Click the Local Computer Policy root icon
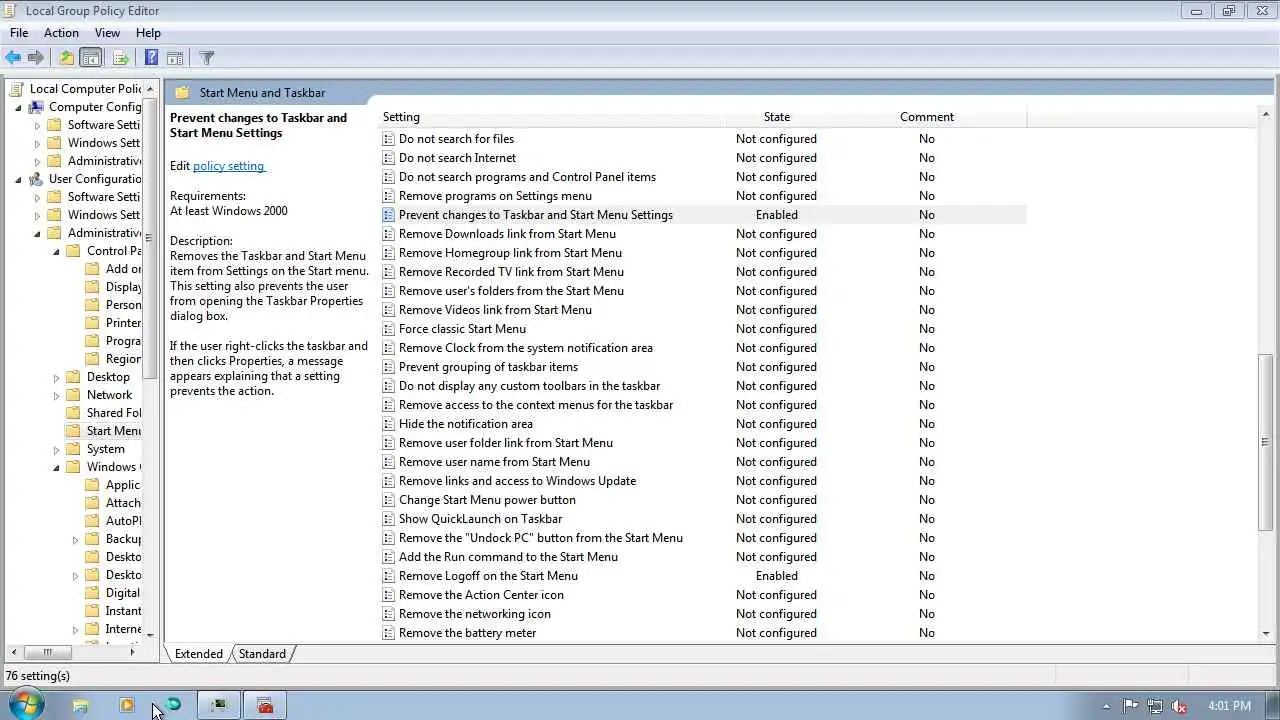Viewport: 1280px width, 720px height. pos(17,89)
